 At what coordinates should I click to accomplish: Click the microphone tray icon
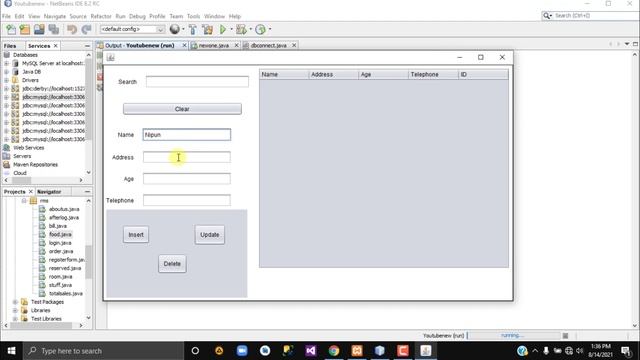[546, 351]
